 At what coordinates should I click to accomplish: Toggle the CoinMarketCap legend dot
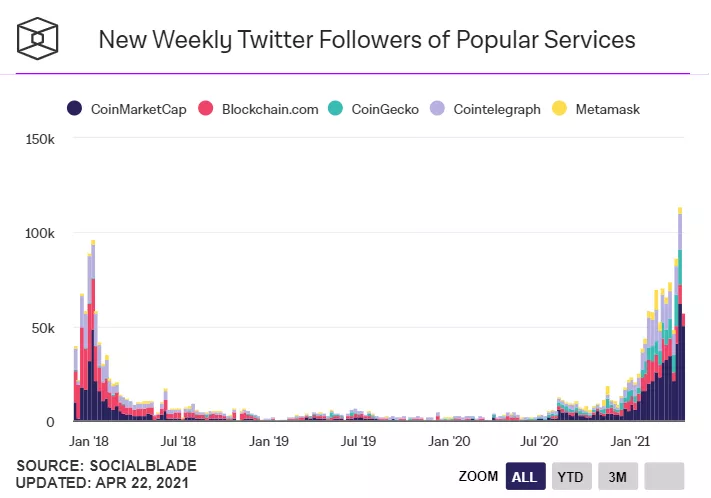pos(74,109)
